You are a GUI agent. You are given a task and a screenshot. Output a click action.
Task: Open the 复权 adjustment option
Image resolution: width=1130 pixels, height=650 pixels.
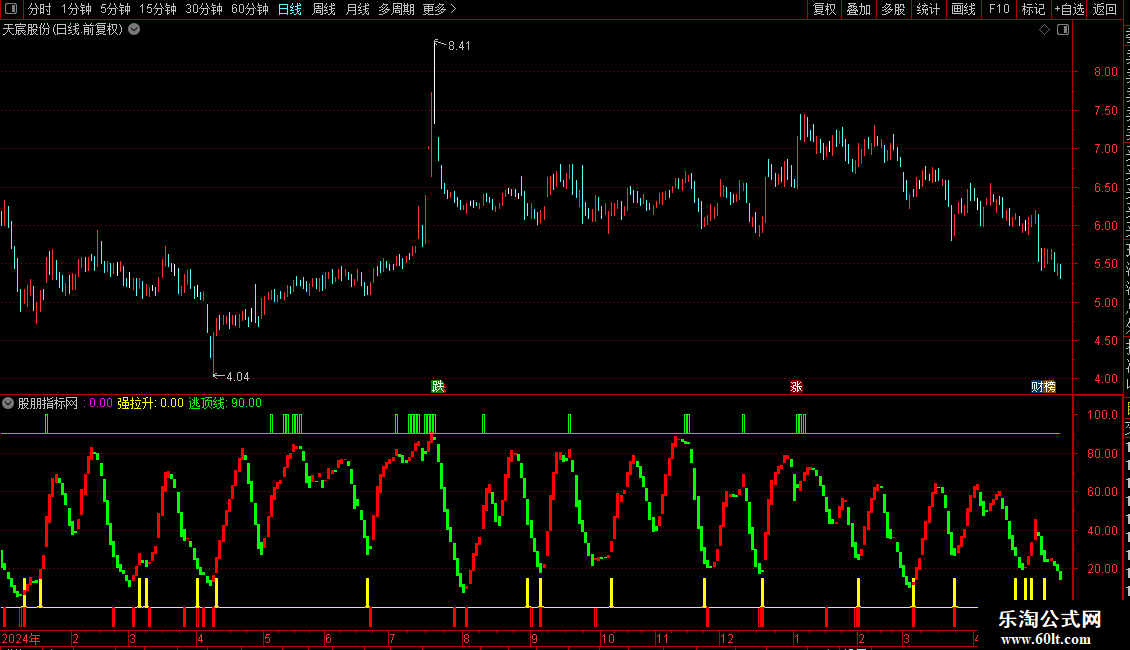824,9
